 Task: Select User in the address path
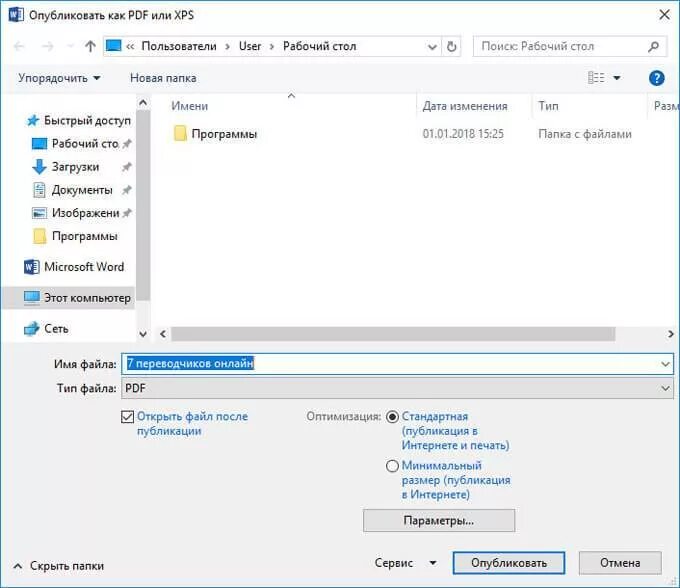250,46
